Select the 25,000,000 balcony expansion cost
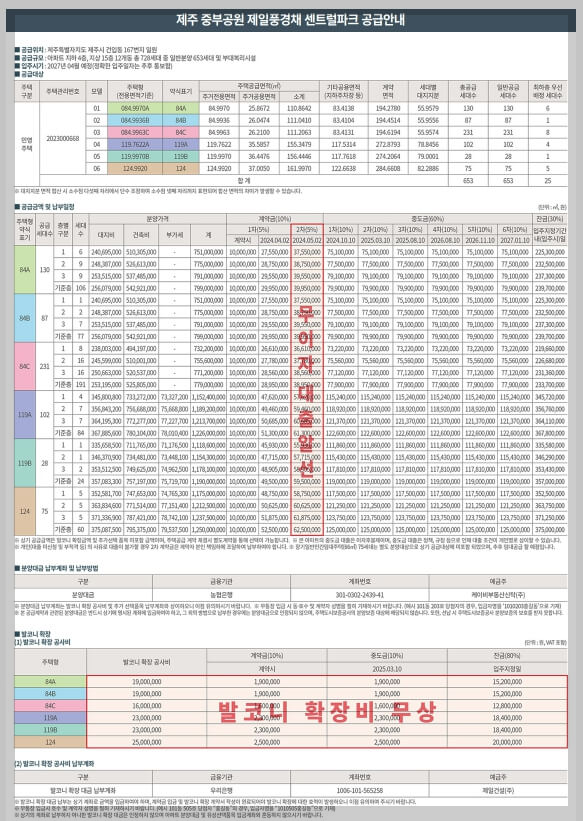The width and height of the screenshot is (583, 821). coord(147,742)
